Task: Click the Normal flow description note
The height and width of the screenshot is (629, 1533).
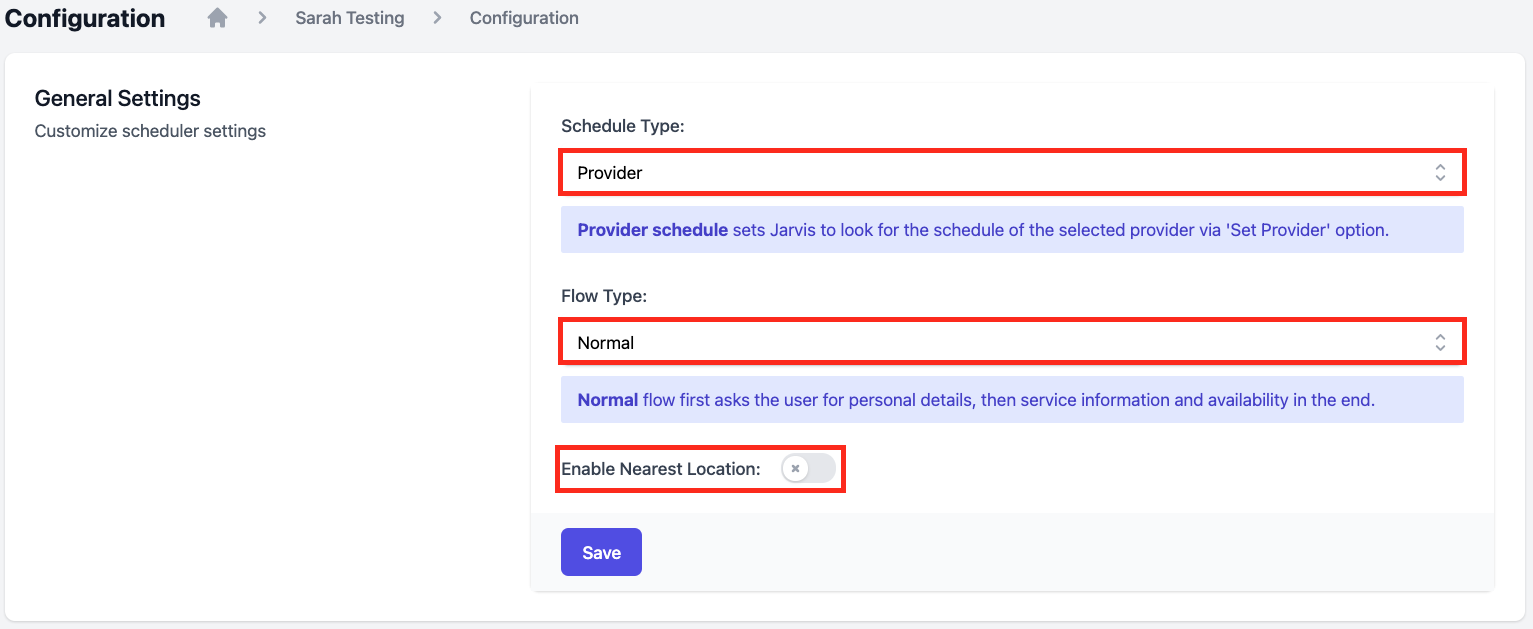Action: pos(1012,399)
